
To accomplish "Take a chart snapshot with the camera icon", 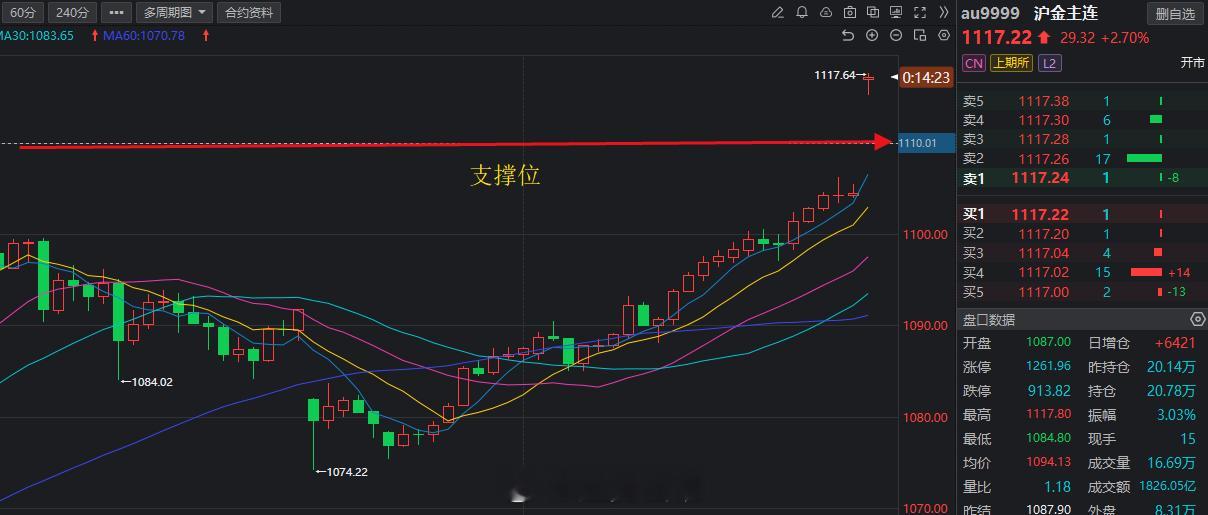I will (x=850, y=13).
